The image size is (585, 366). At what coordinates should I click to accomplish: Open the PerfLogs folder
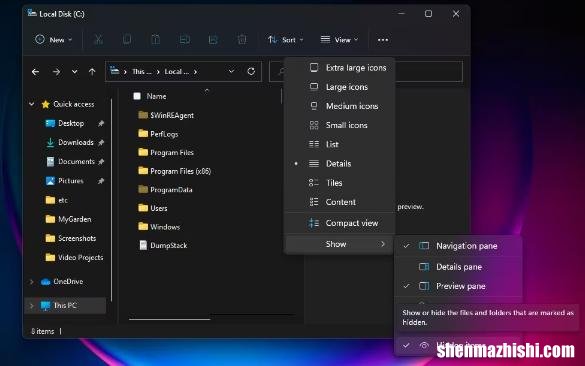[164, 134]
